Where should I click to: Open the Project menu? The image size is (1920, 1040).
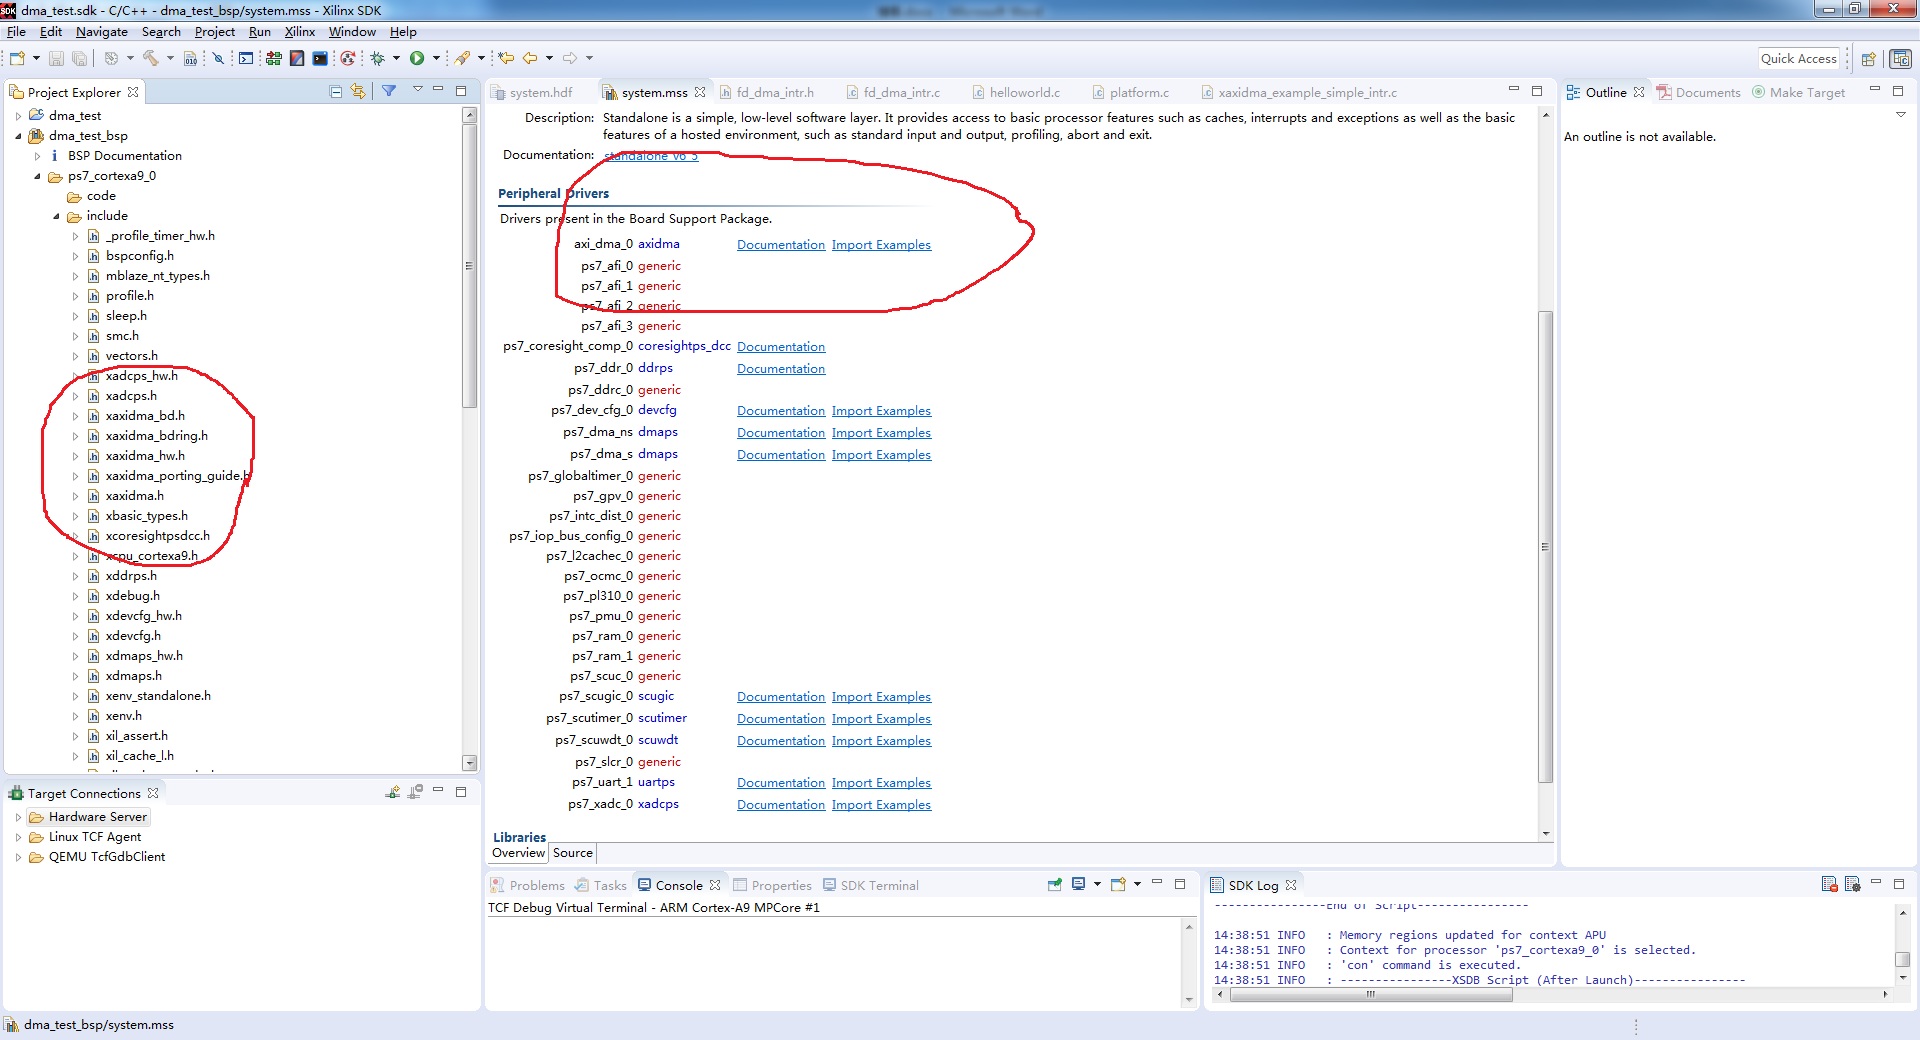[214, 32]
